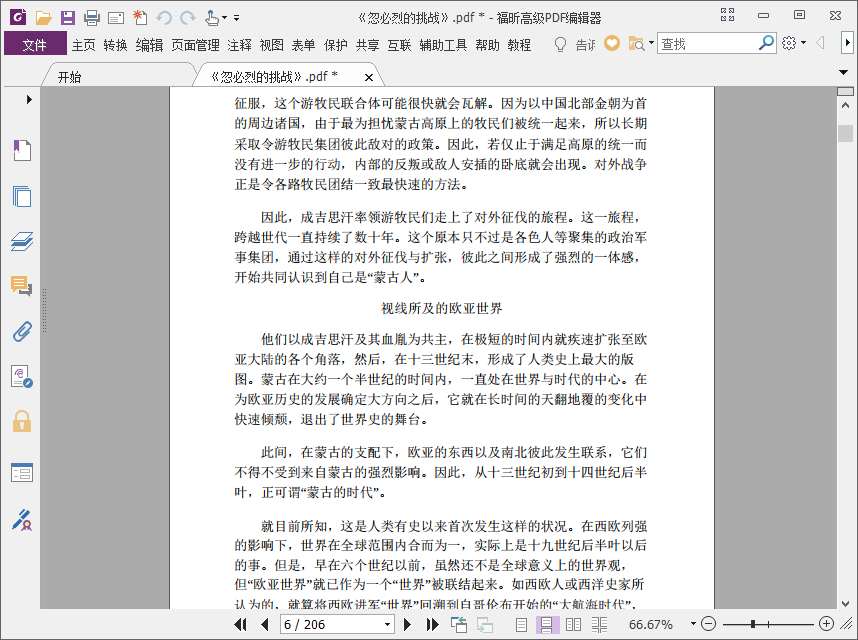Screen dimensions: 858x640
Task: Open the document tab list dropdown
Action: (843, 72)
